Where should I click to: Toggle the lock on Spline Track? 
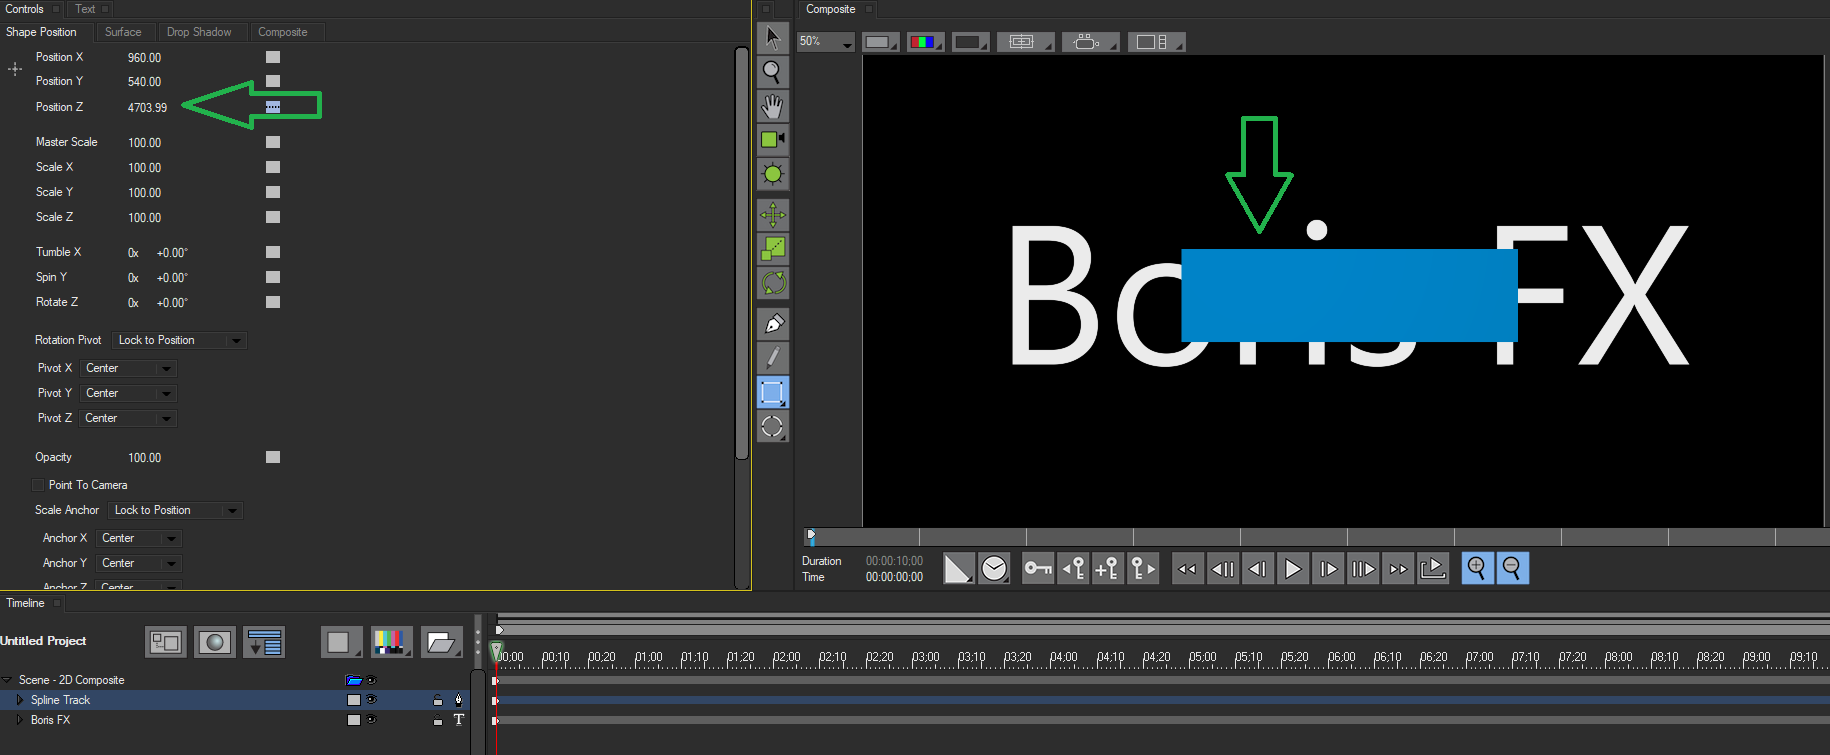coord(437,700)
